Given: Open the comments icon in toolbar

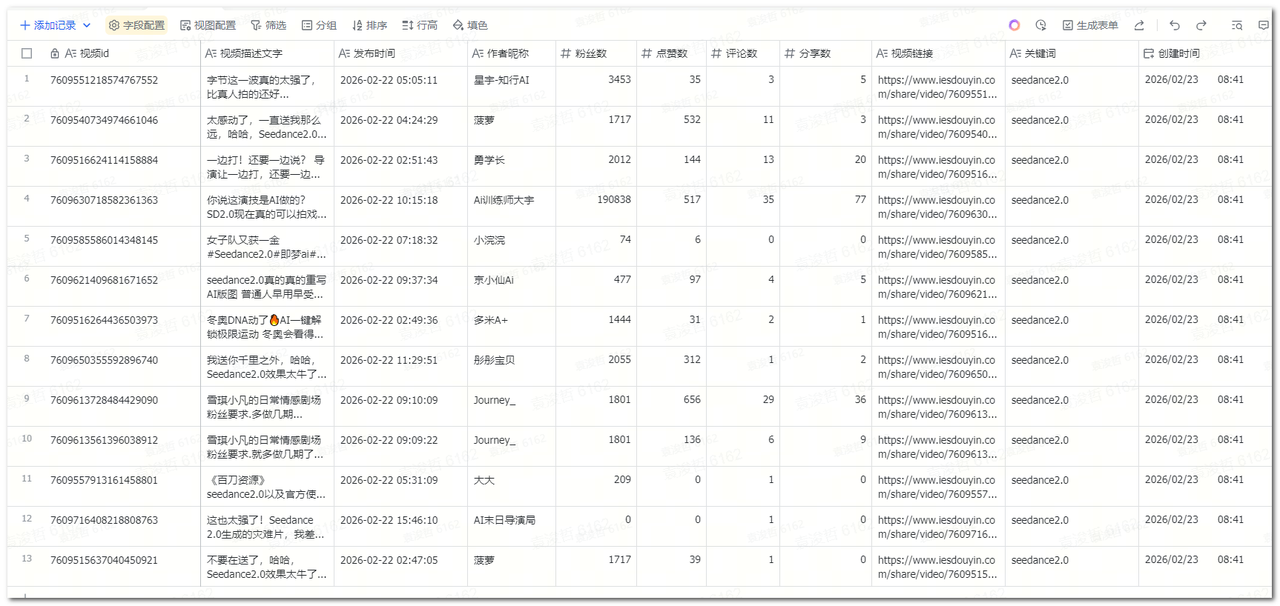Looking at the screenshot, I should pyautogui.click(x=1264, y=25).
